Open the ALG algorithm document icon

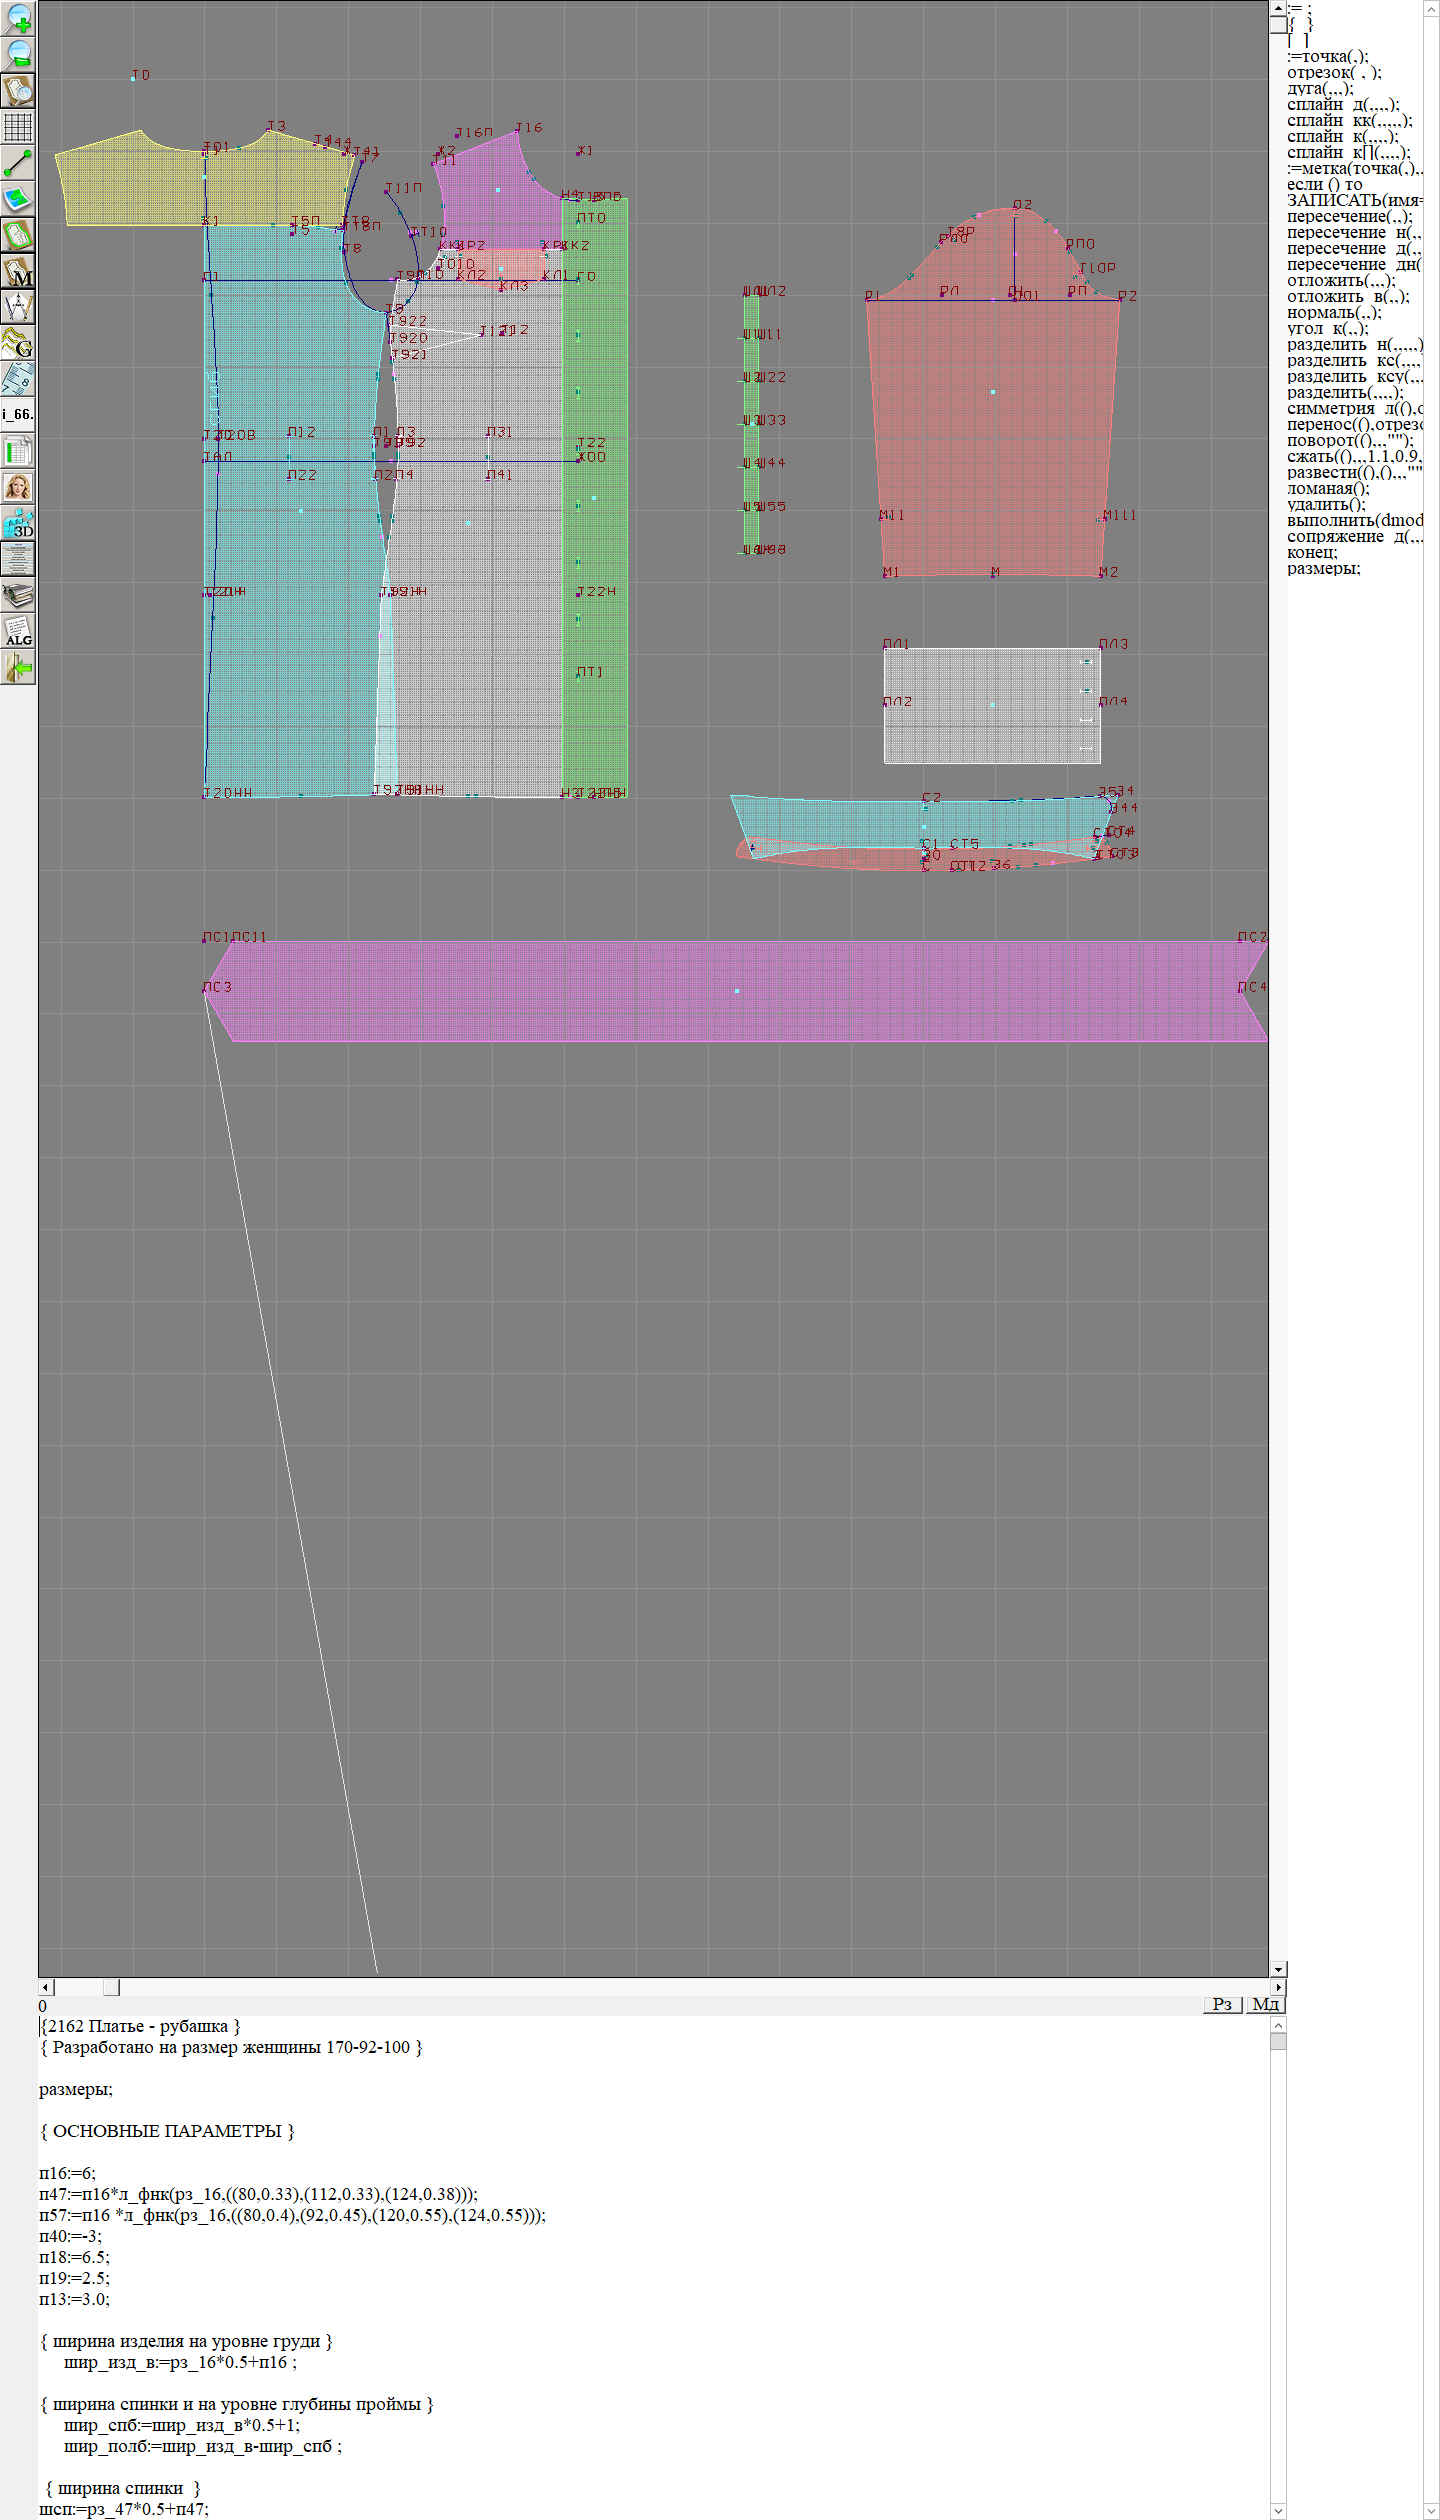pyautogui.click(x=18, y=631)
